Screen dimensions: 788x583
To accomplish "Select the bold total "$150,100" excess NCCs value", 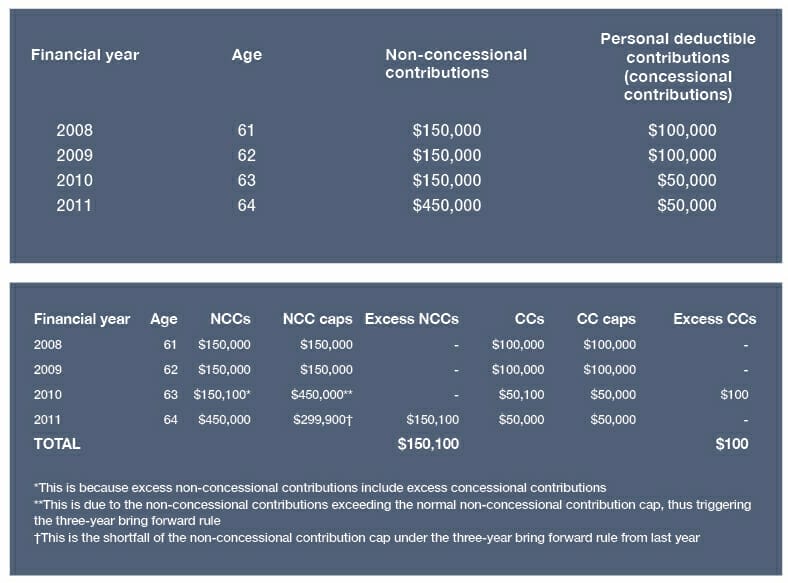I will [428, 443].
